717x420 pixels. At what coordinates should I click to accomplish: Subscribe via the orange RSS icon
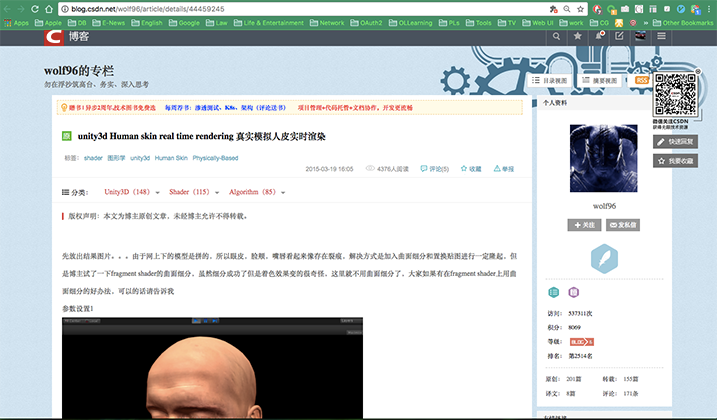(x=642, y=80)
